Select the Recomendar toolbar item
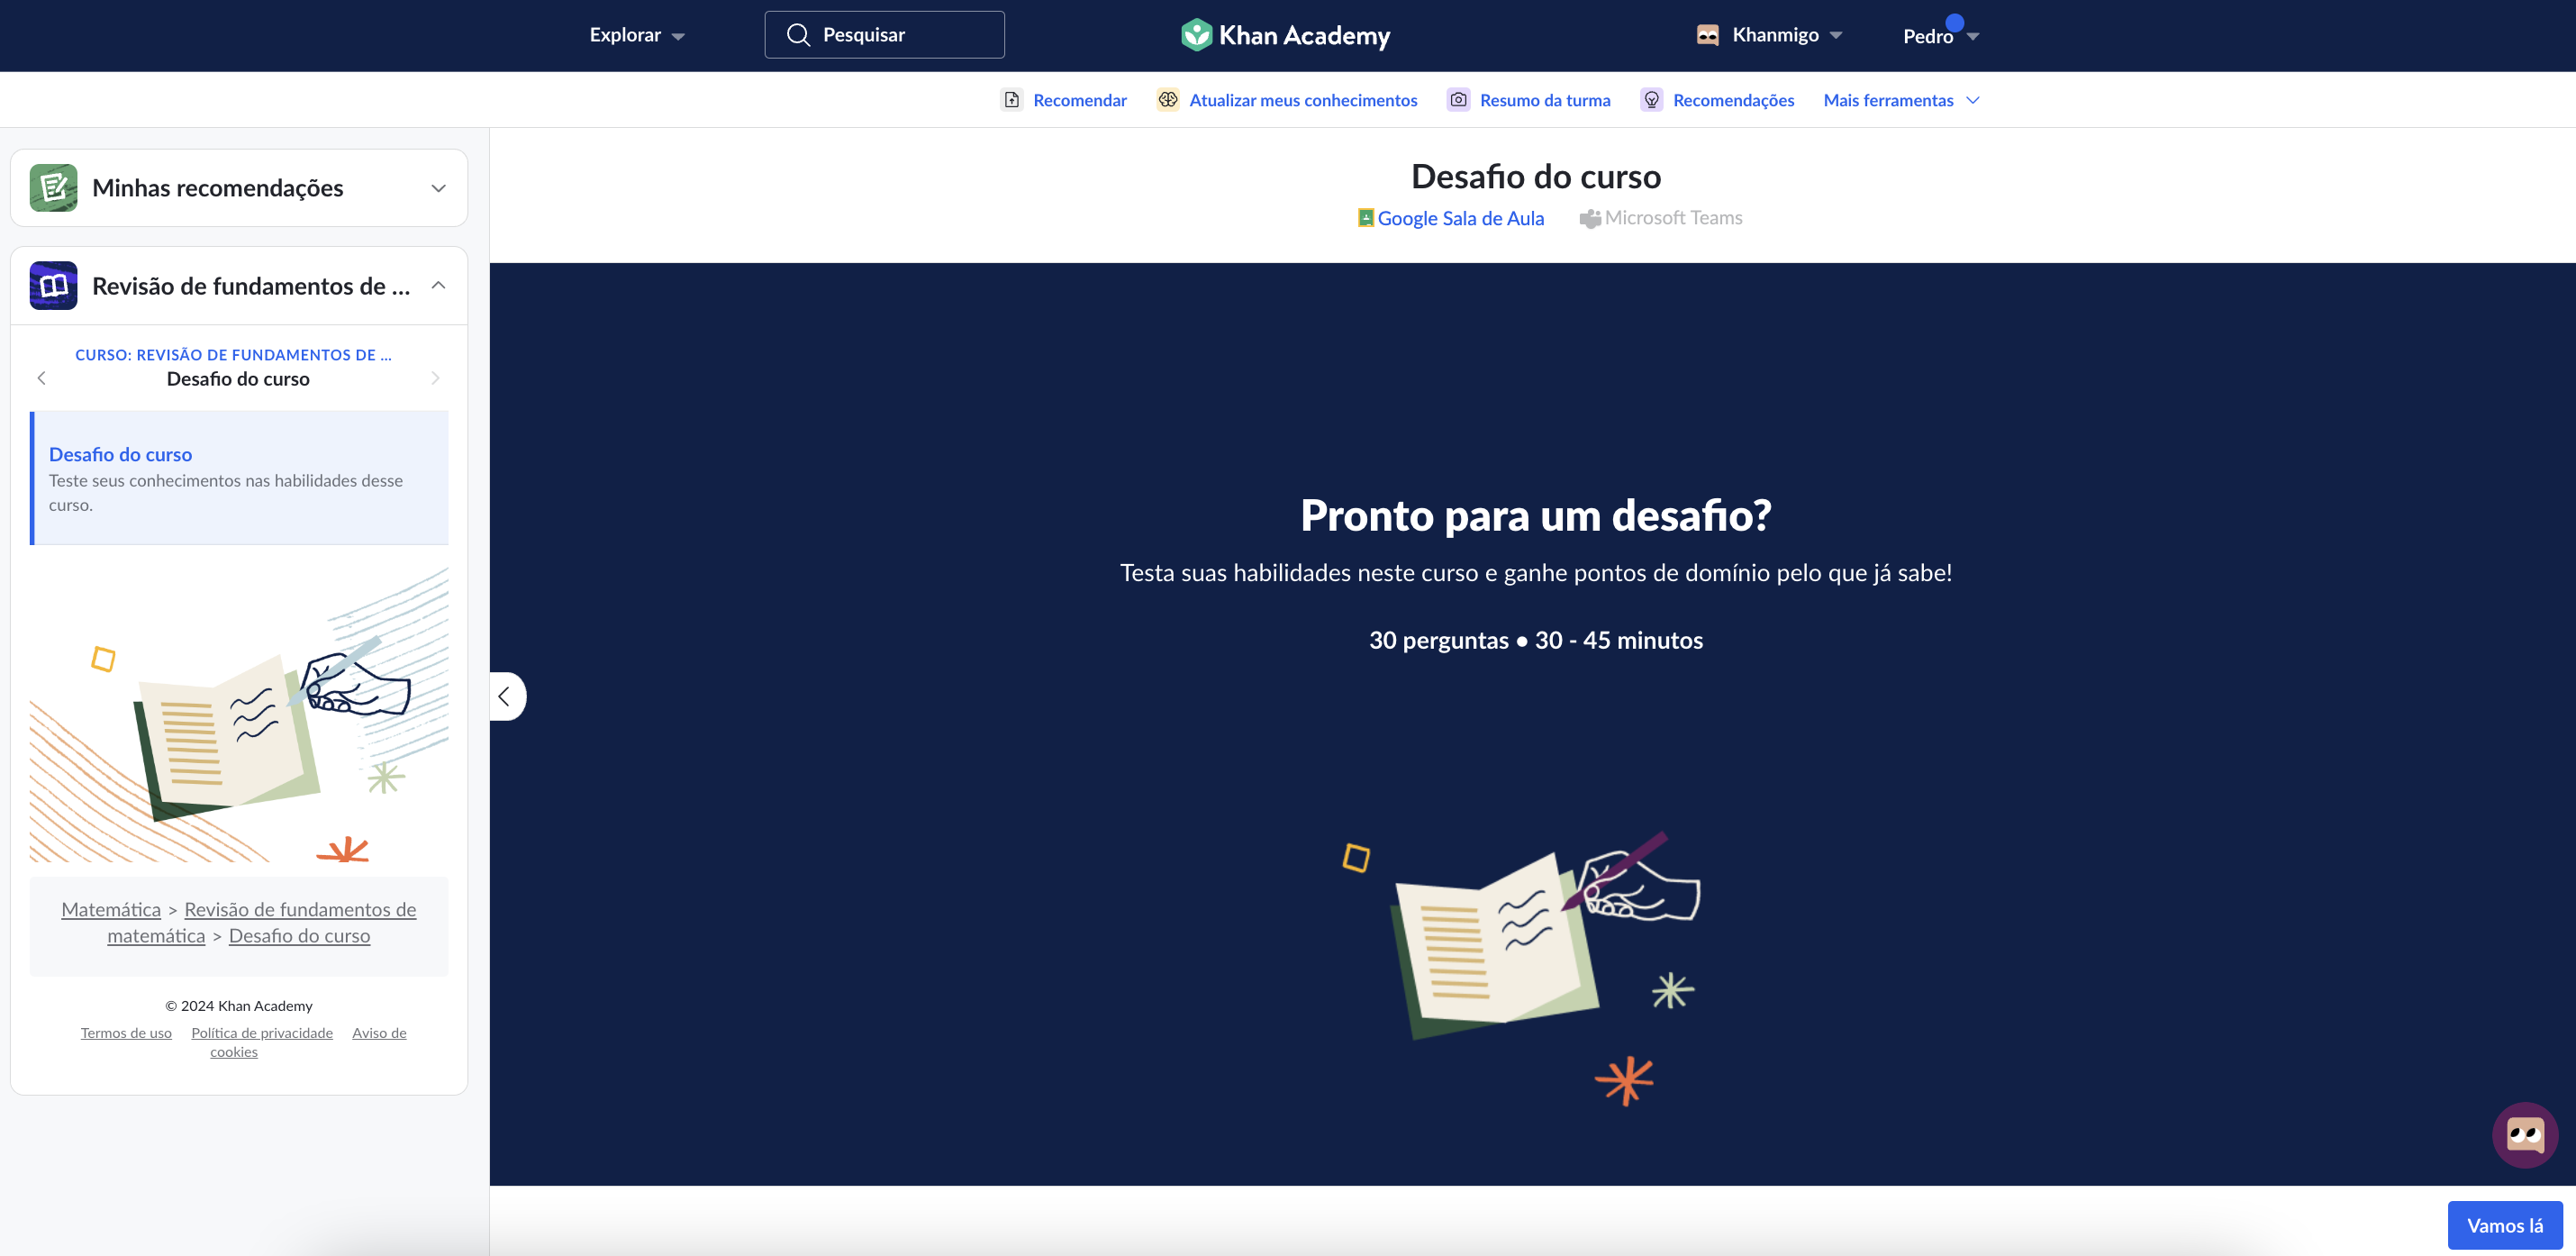 click(1064, 100)
